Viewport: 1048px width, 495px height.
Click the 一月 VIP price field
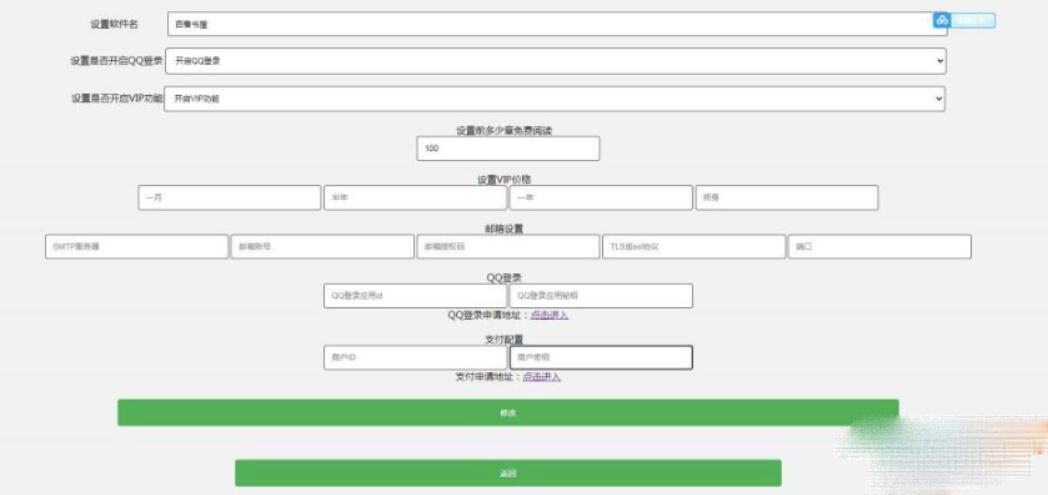pyautogui.click(x=228, y=198)
